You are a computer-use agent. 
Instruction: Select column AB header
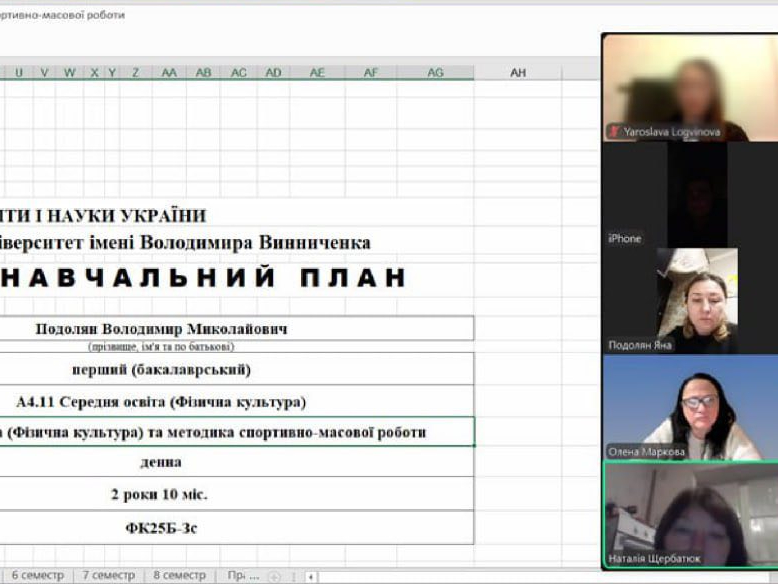coord(203,72)
